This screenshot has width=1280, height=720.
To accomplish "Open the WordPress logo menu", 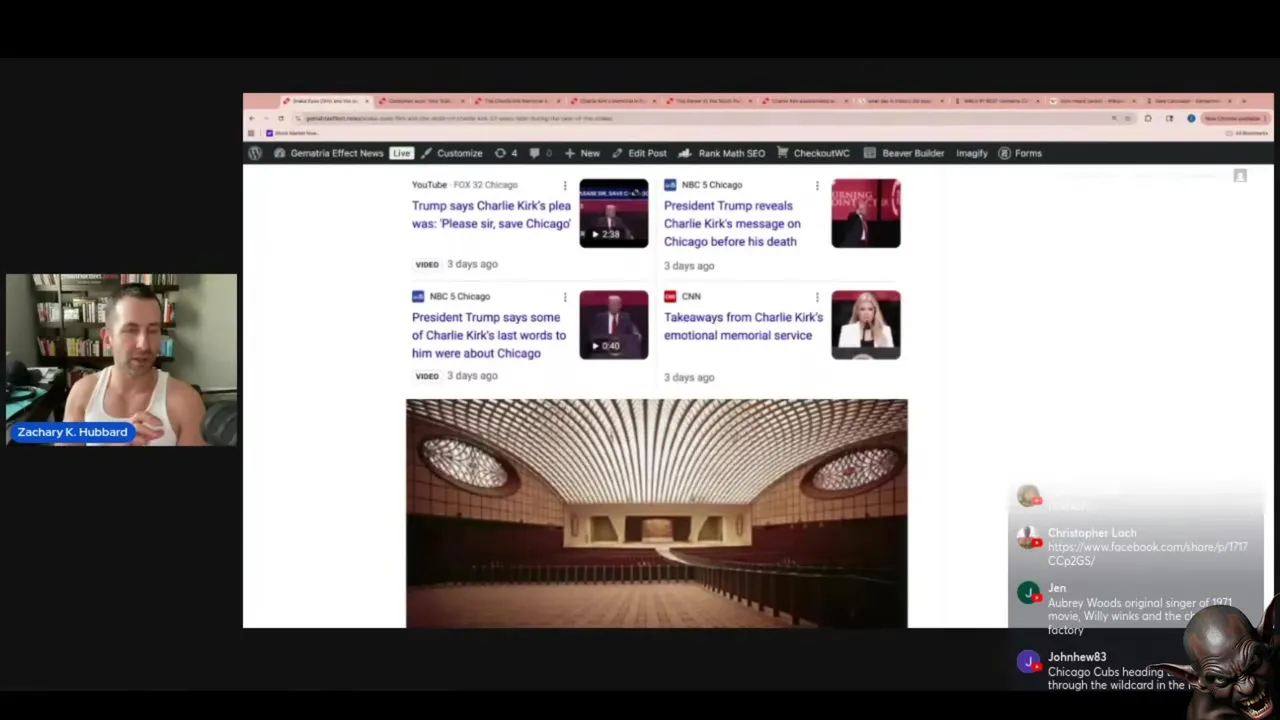I will coord(255,153).
